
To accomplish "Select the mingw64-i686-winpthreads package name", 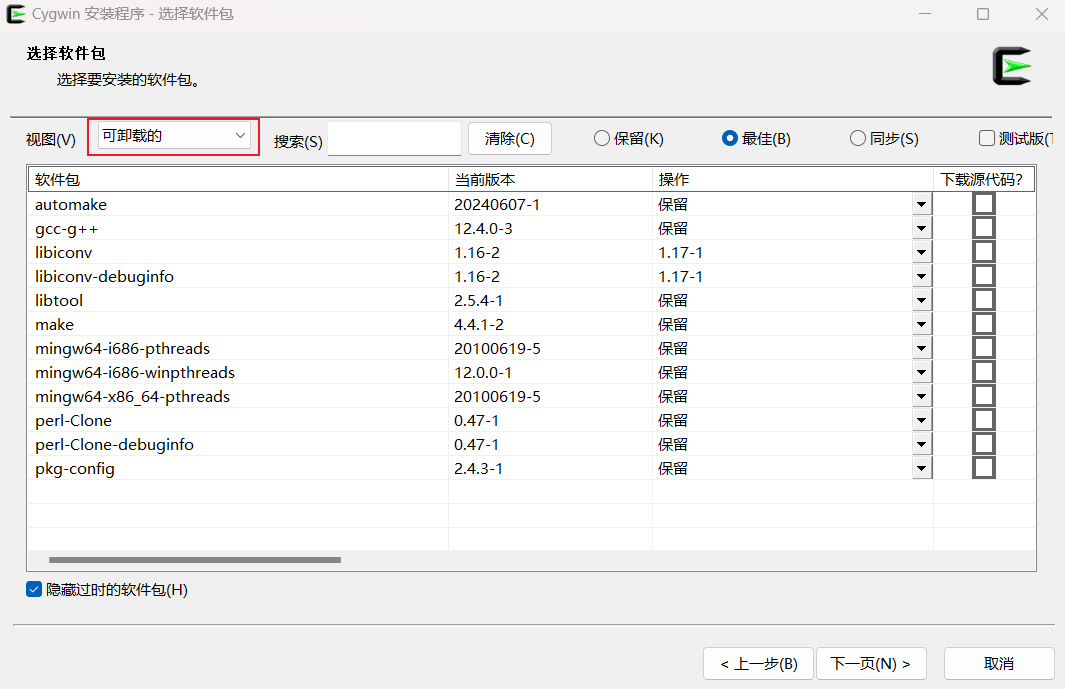I will click(x=134, y=372).
